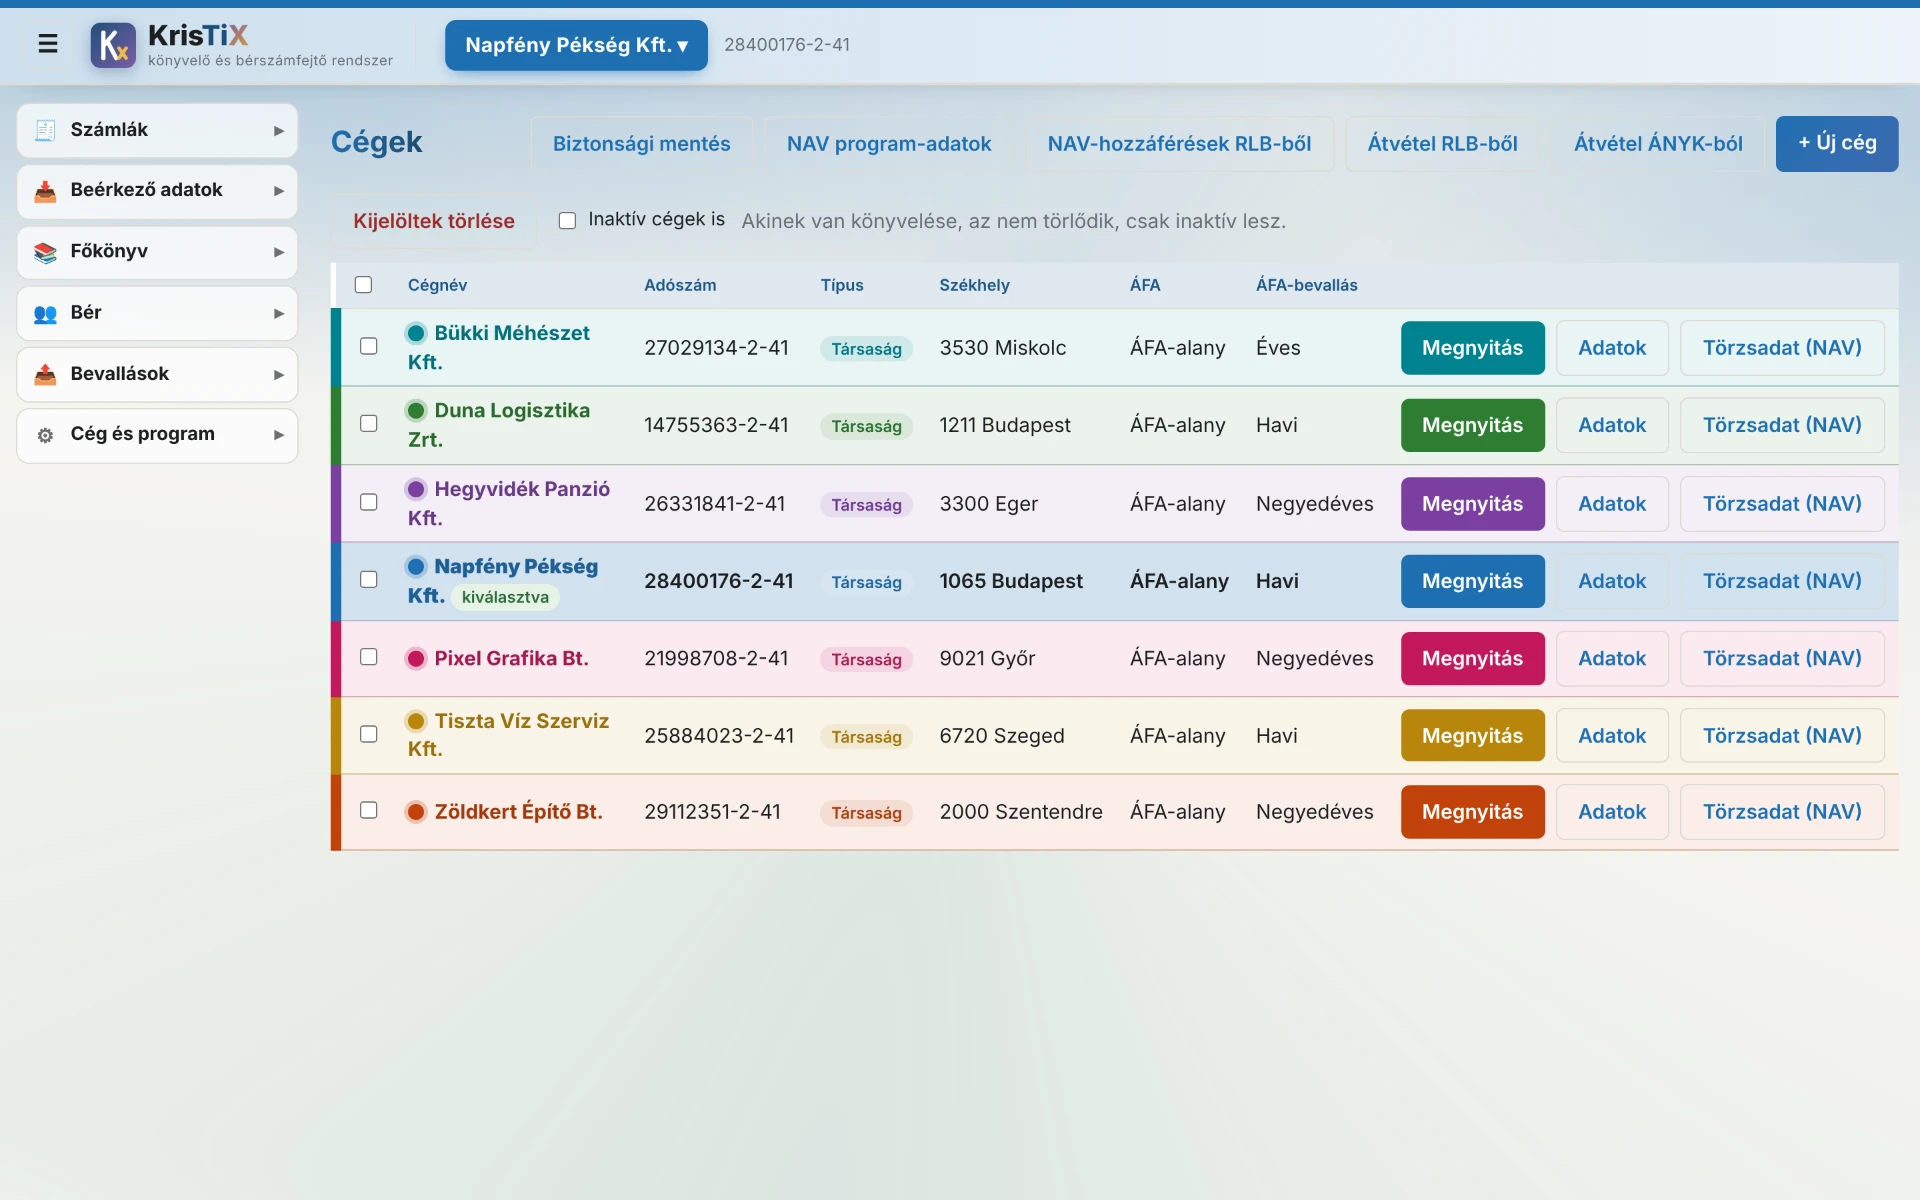The image size is (1920, 1200).
Task: Click Kijelöltek törlése button
Action: pyautogui.click(x=434, y=221)
